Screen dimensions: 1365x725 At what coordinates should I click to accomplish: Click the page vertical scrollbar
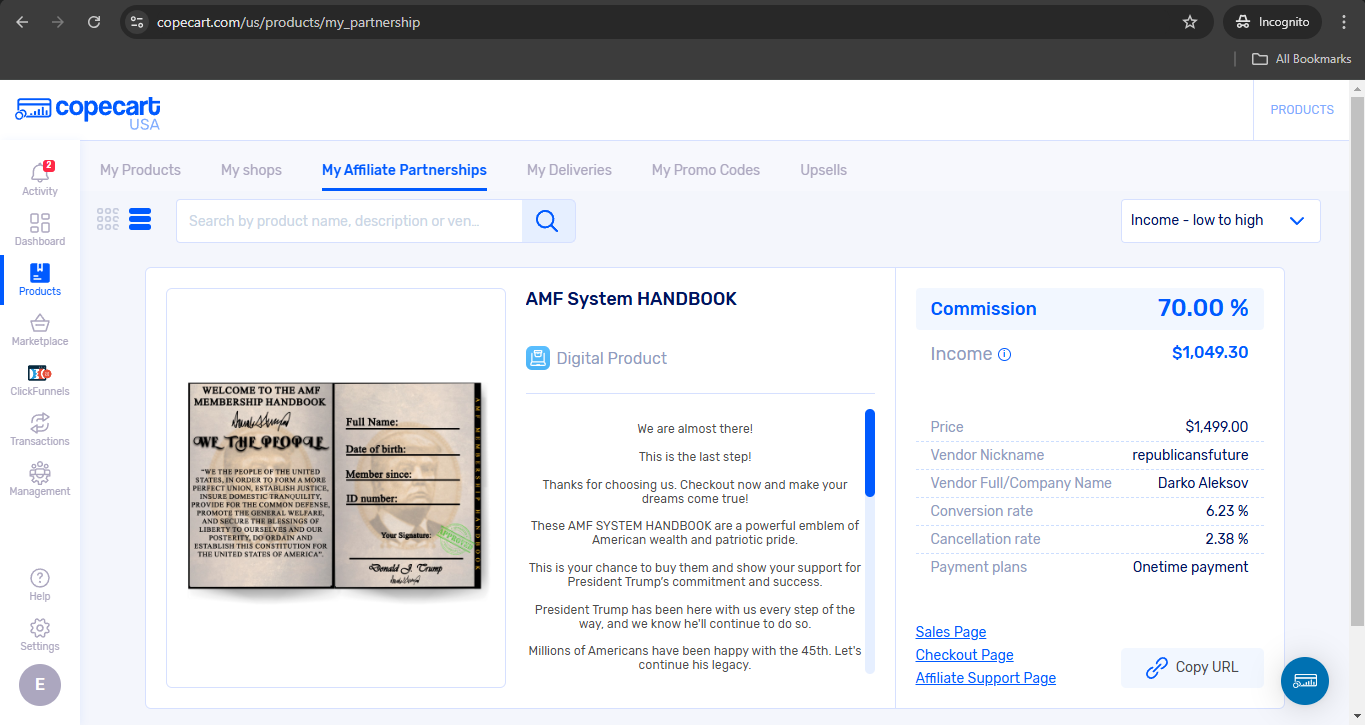point(1357,361)
